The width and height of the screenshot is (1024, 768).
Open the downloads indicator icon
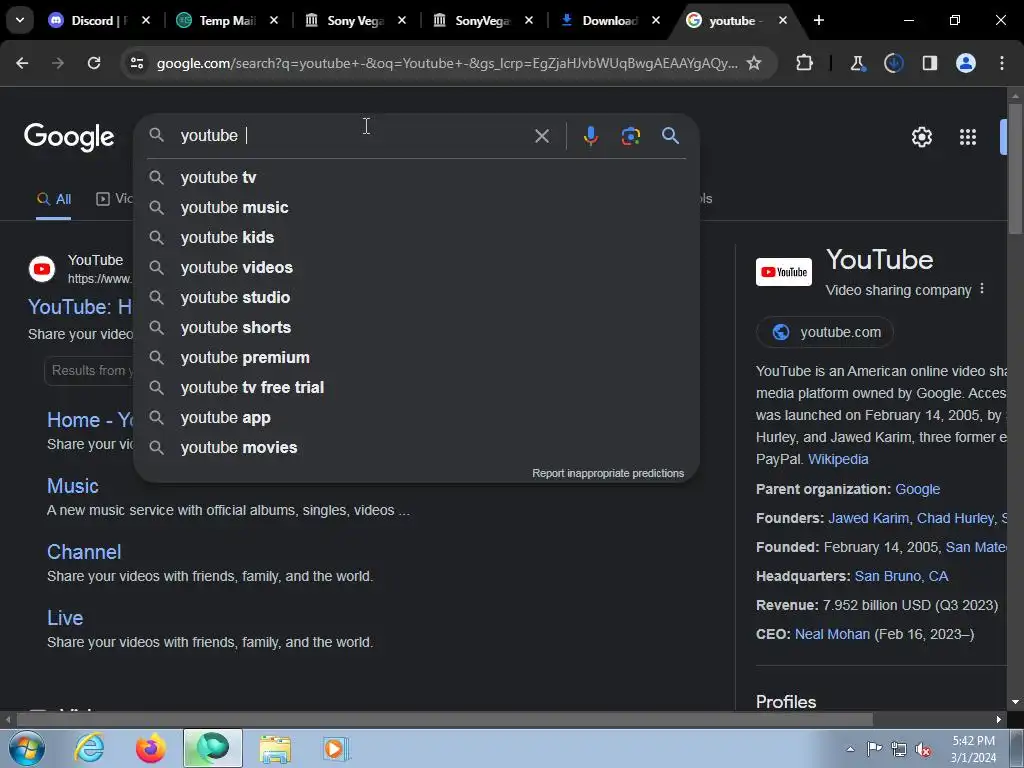[x=893, y=63]
